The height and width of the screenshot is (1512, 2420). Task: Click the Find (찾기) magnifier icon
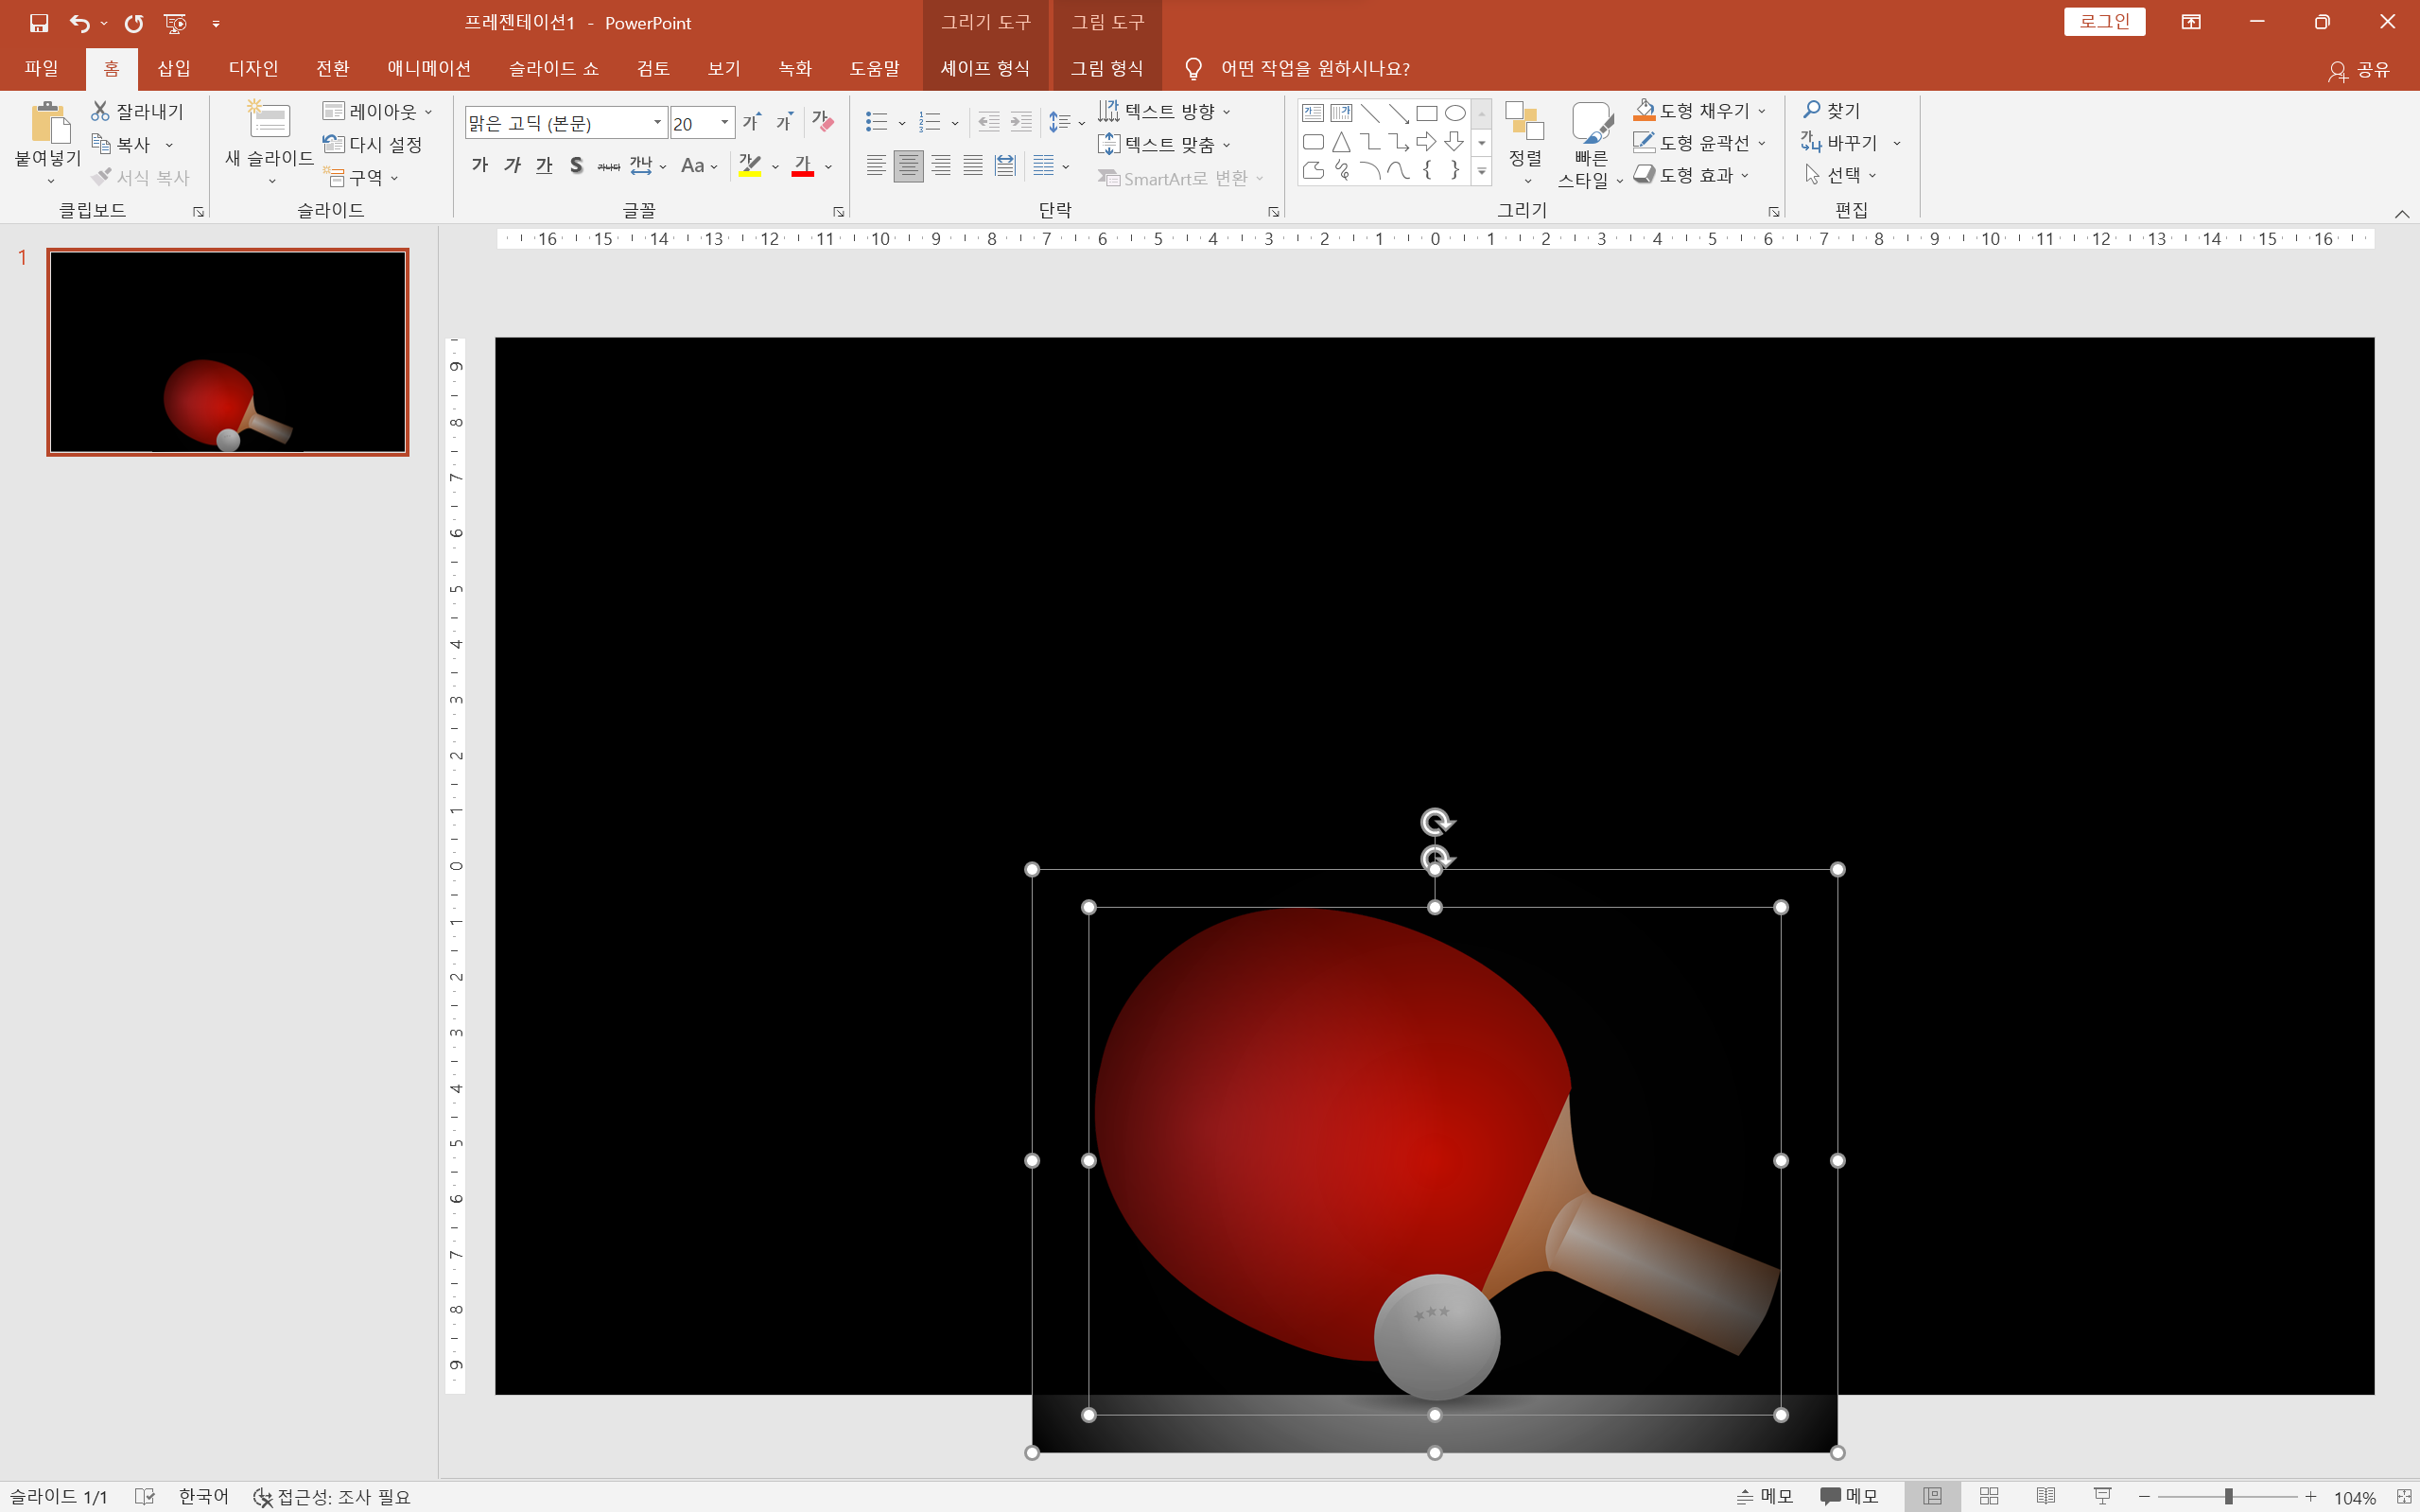[1812, 110]
